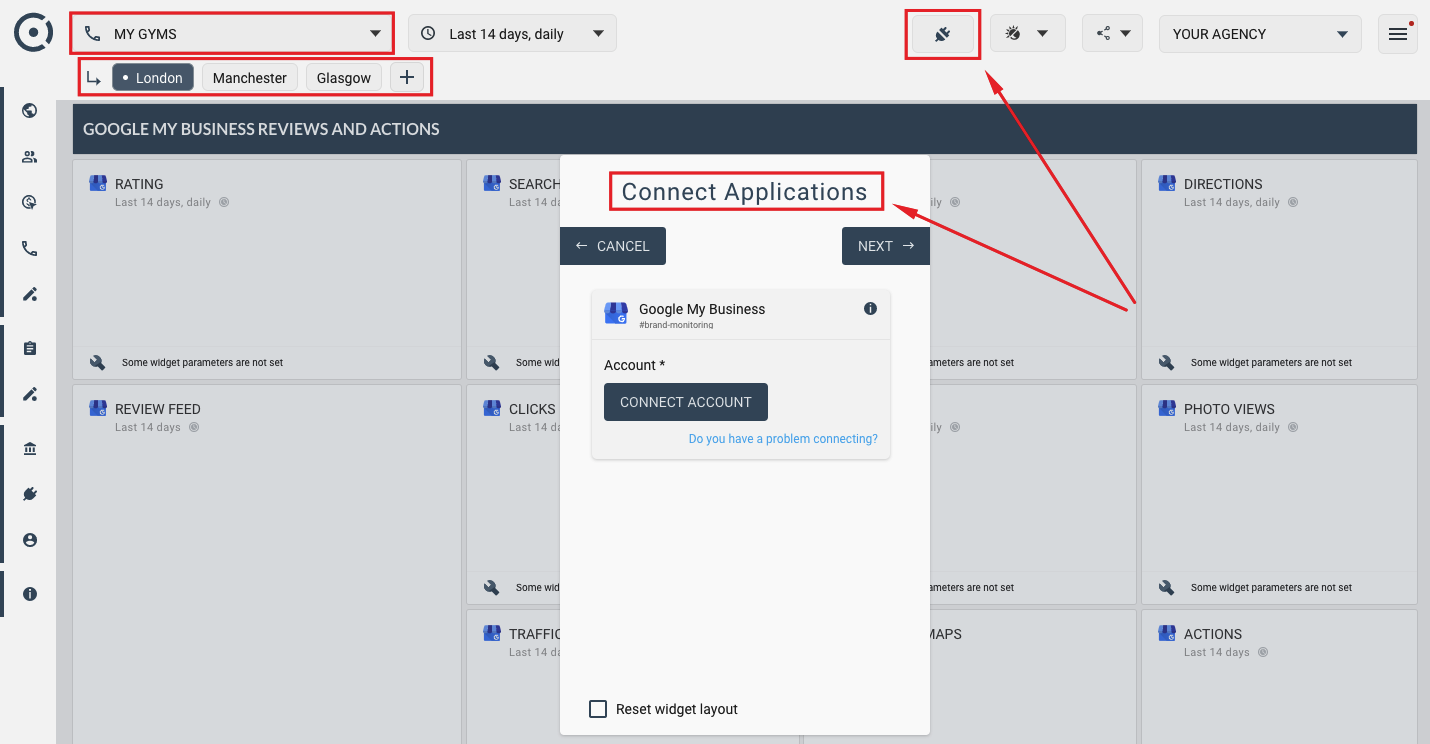Open the pie chart analytics section in the sidebar
This screenshot has height=744, width=1430.
tap(30, 203)
